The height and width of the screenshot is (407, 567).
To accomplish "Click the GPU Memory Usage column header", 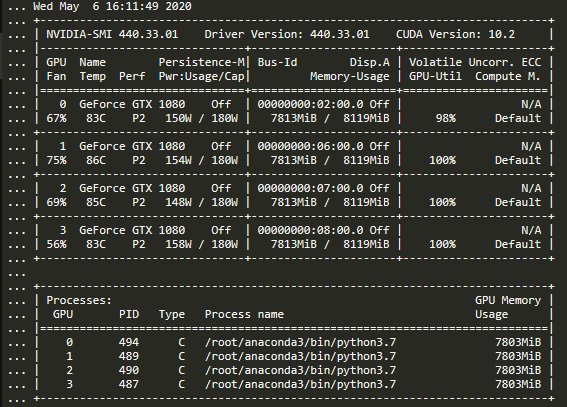I will point(508,307).
